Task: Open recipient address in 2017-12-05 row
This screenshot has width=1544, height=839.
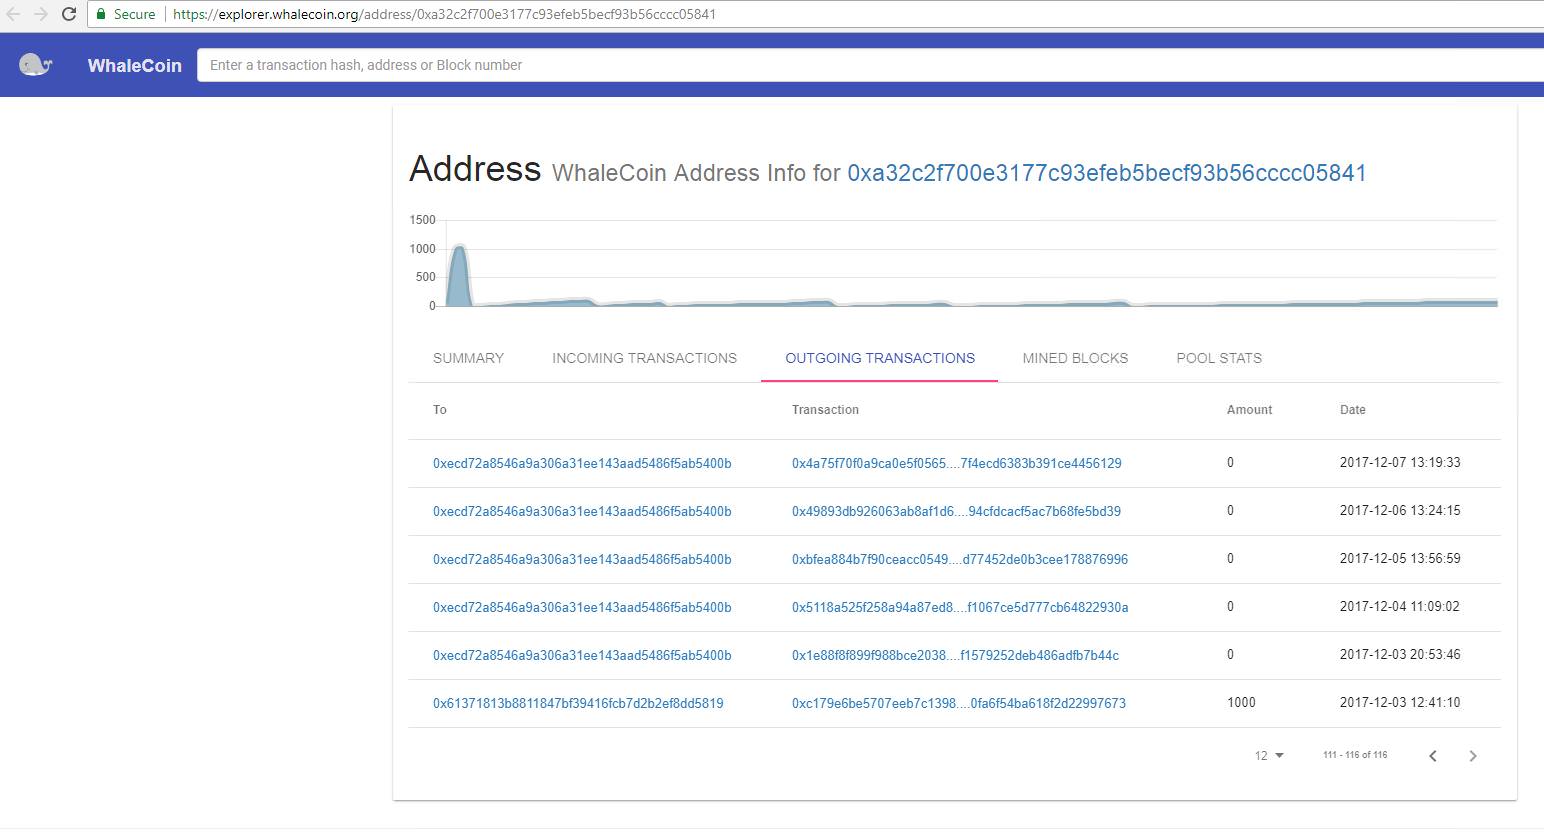Action: point(582,559)
